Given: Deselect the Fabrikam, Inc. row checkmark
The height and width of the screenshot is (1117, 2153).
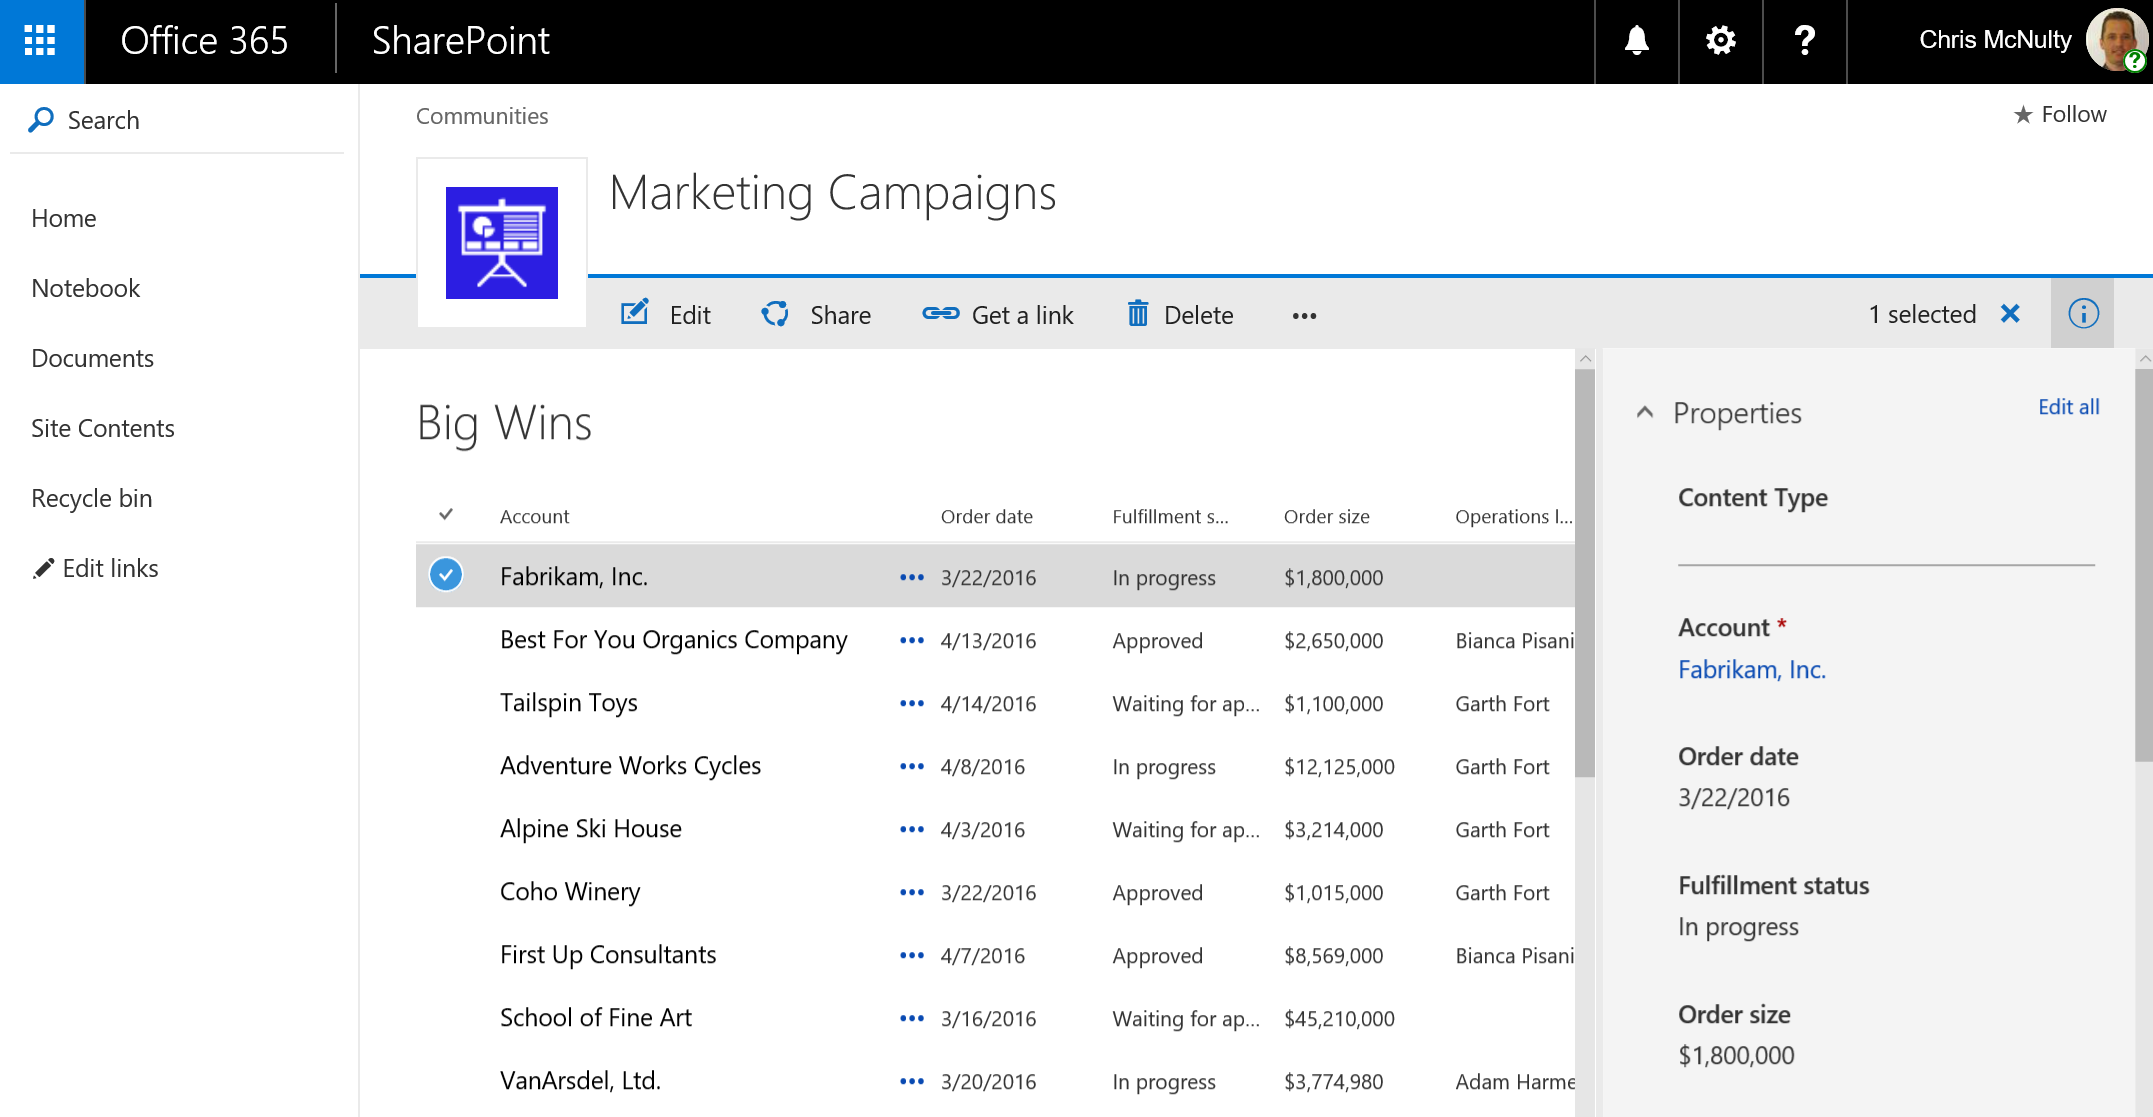Looking at the screenshot, I should (446, 575).
